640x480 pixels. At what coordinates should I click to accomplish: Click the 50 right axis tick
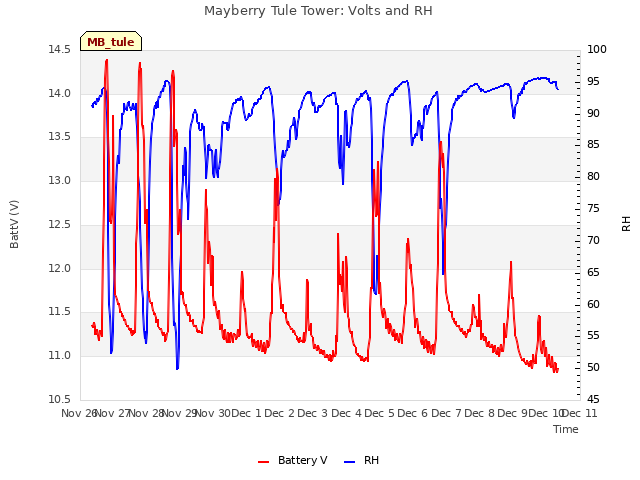(593, 368)
